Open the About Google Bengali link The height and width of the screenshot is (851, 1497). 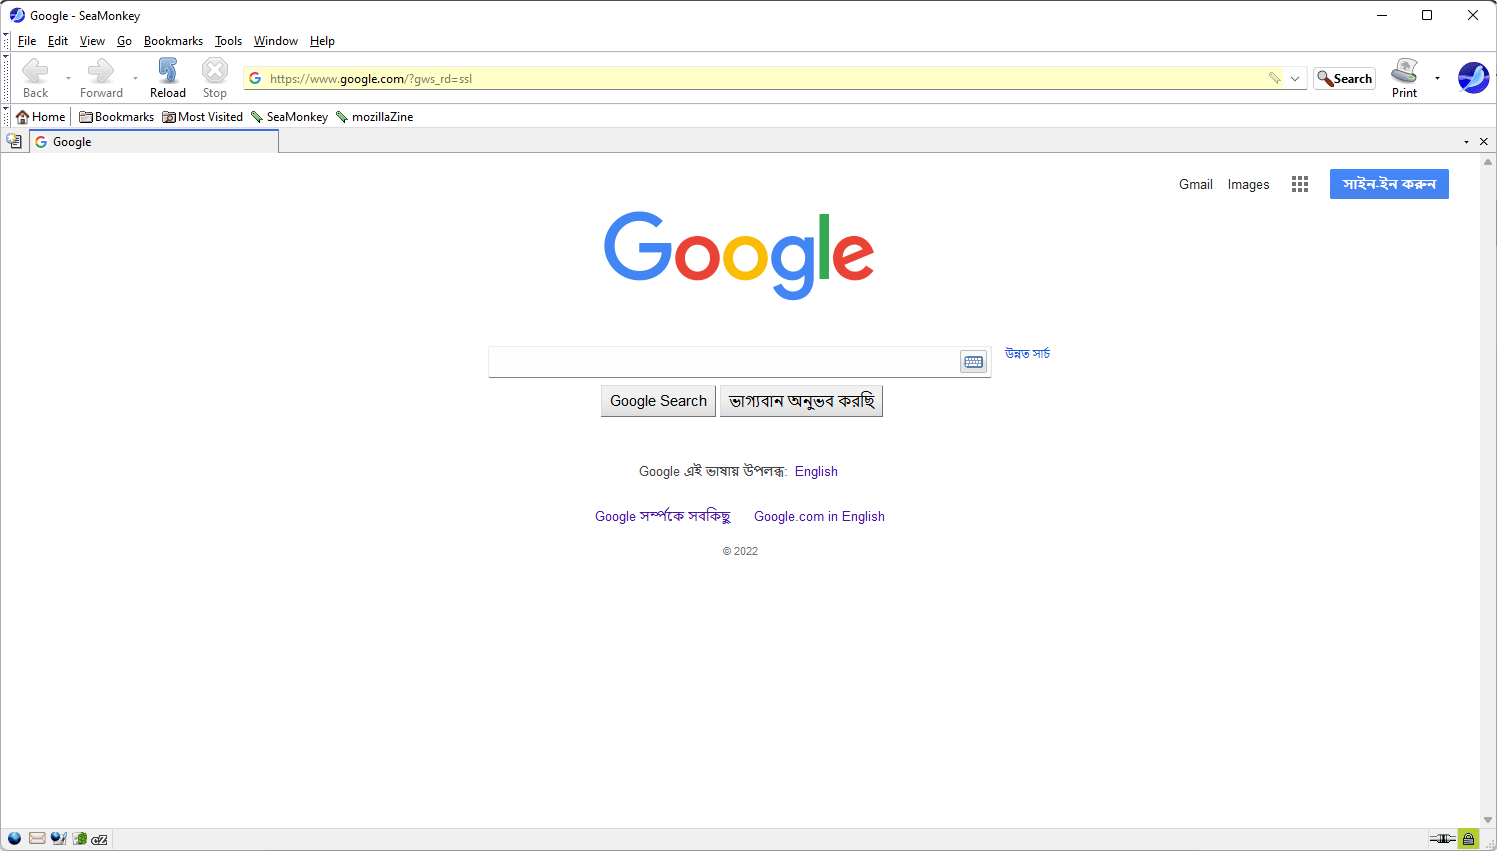click(x=663, y=516)
